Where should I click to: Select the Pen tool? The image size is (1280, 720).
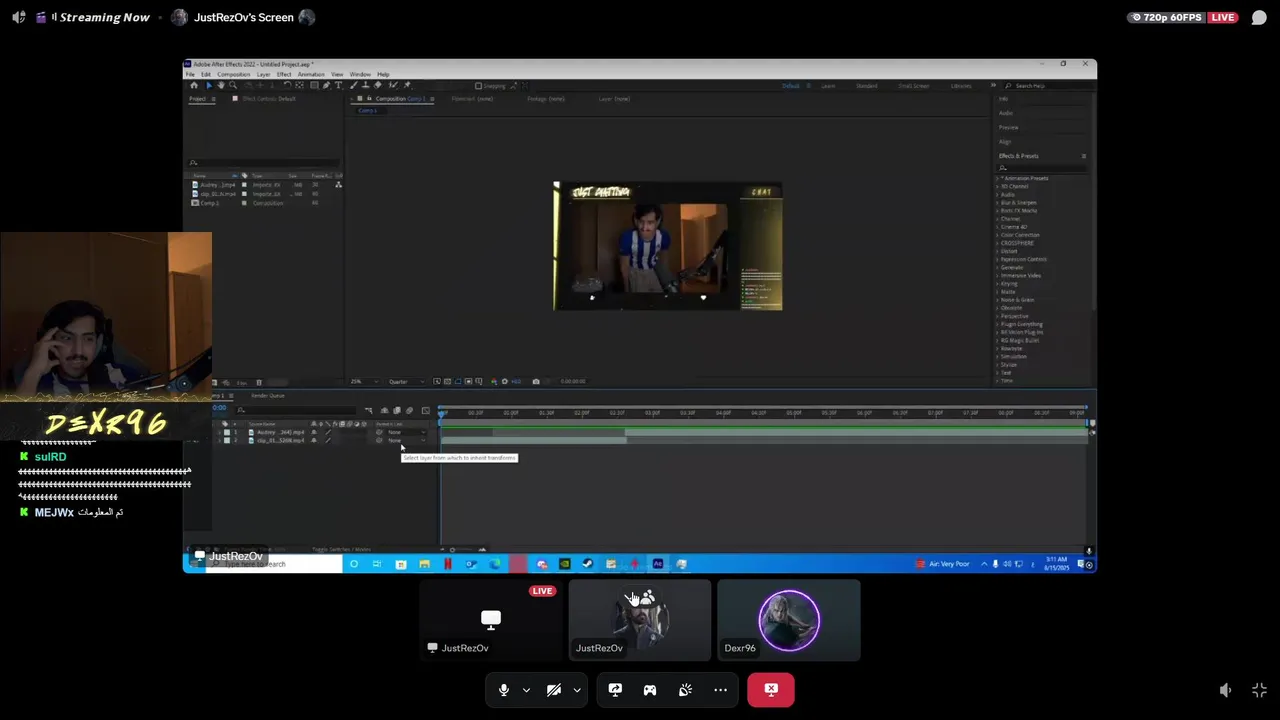[x=326, y=85]
